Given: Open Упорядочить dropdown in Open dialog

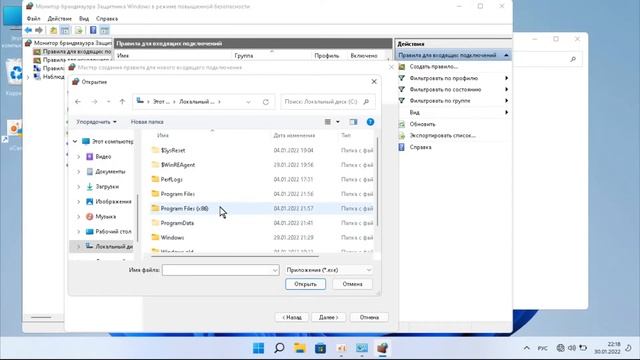Looking at the screenshot, I should coord(96,122).
